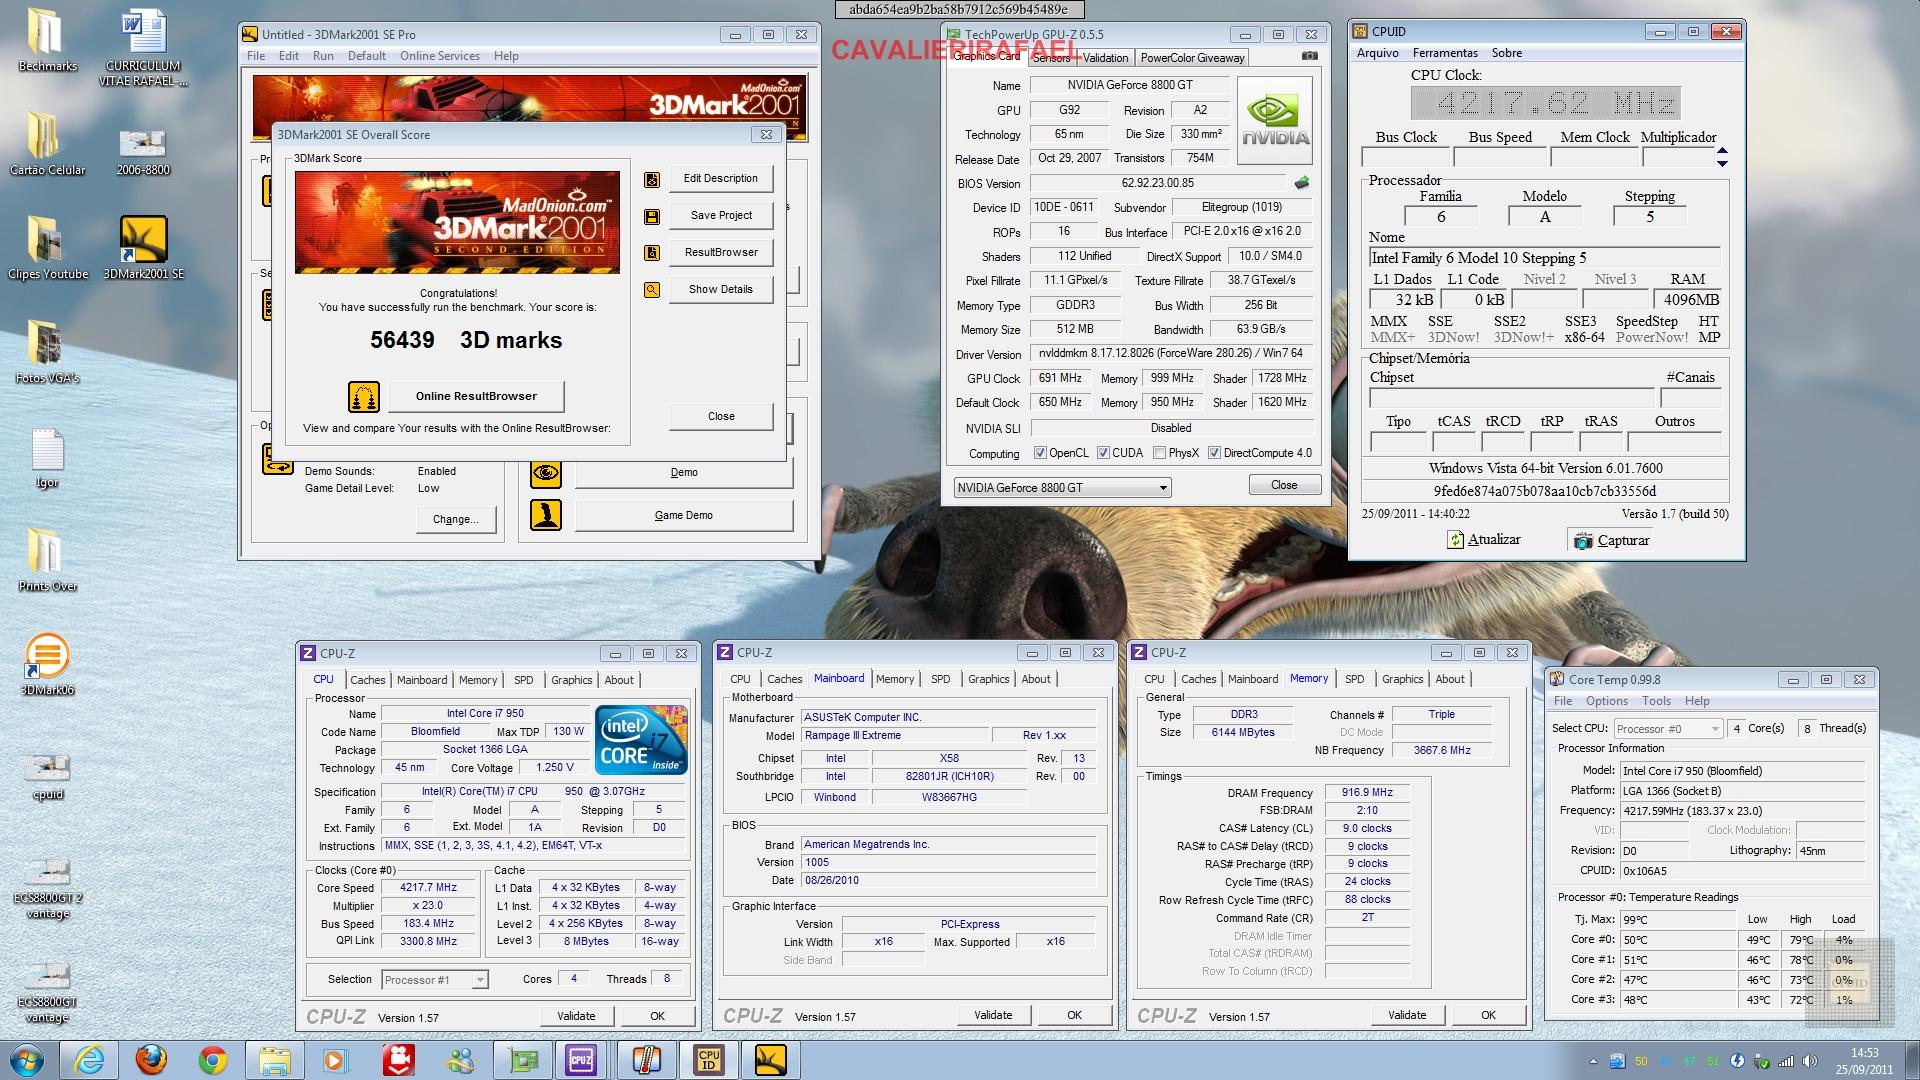Open the Clipes Youtube desktop folder
This screenshot has width=1920, height=1080.
point(47,247)
